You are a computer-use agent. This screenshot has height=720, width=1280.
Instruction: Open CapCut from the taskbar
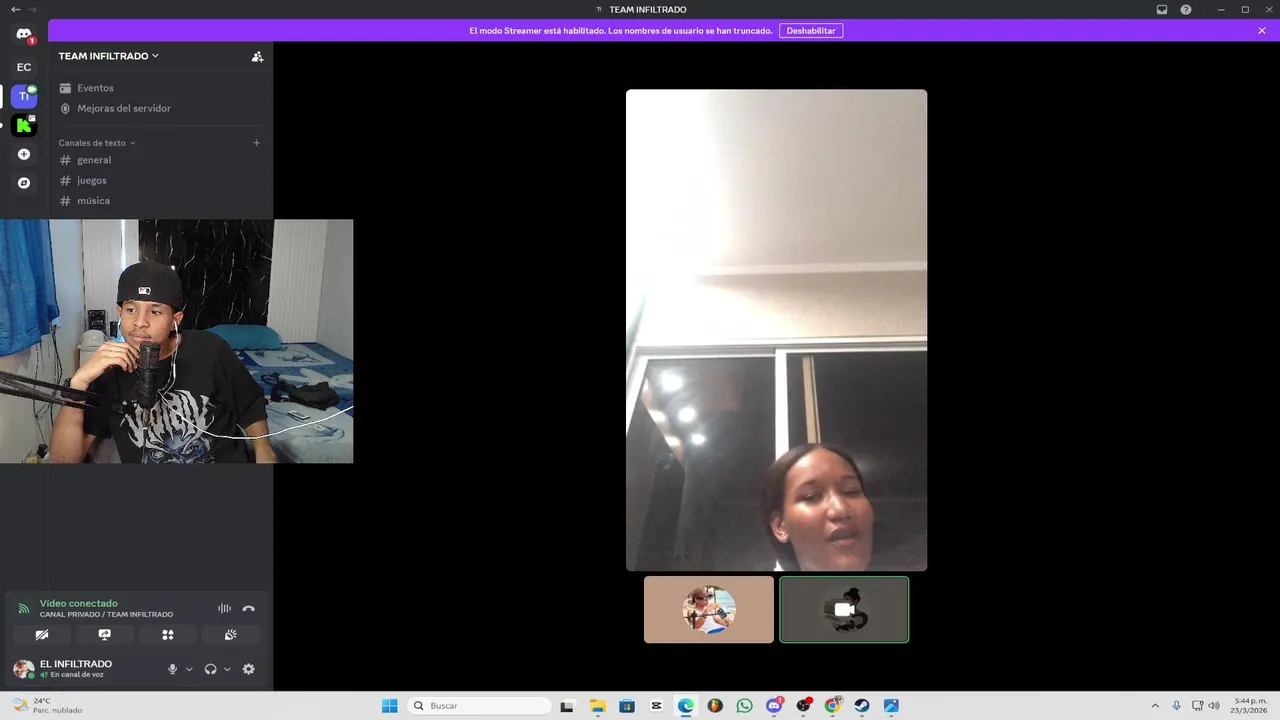(x=656, y=706)
